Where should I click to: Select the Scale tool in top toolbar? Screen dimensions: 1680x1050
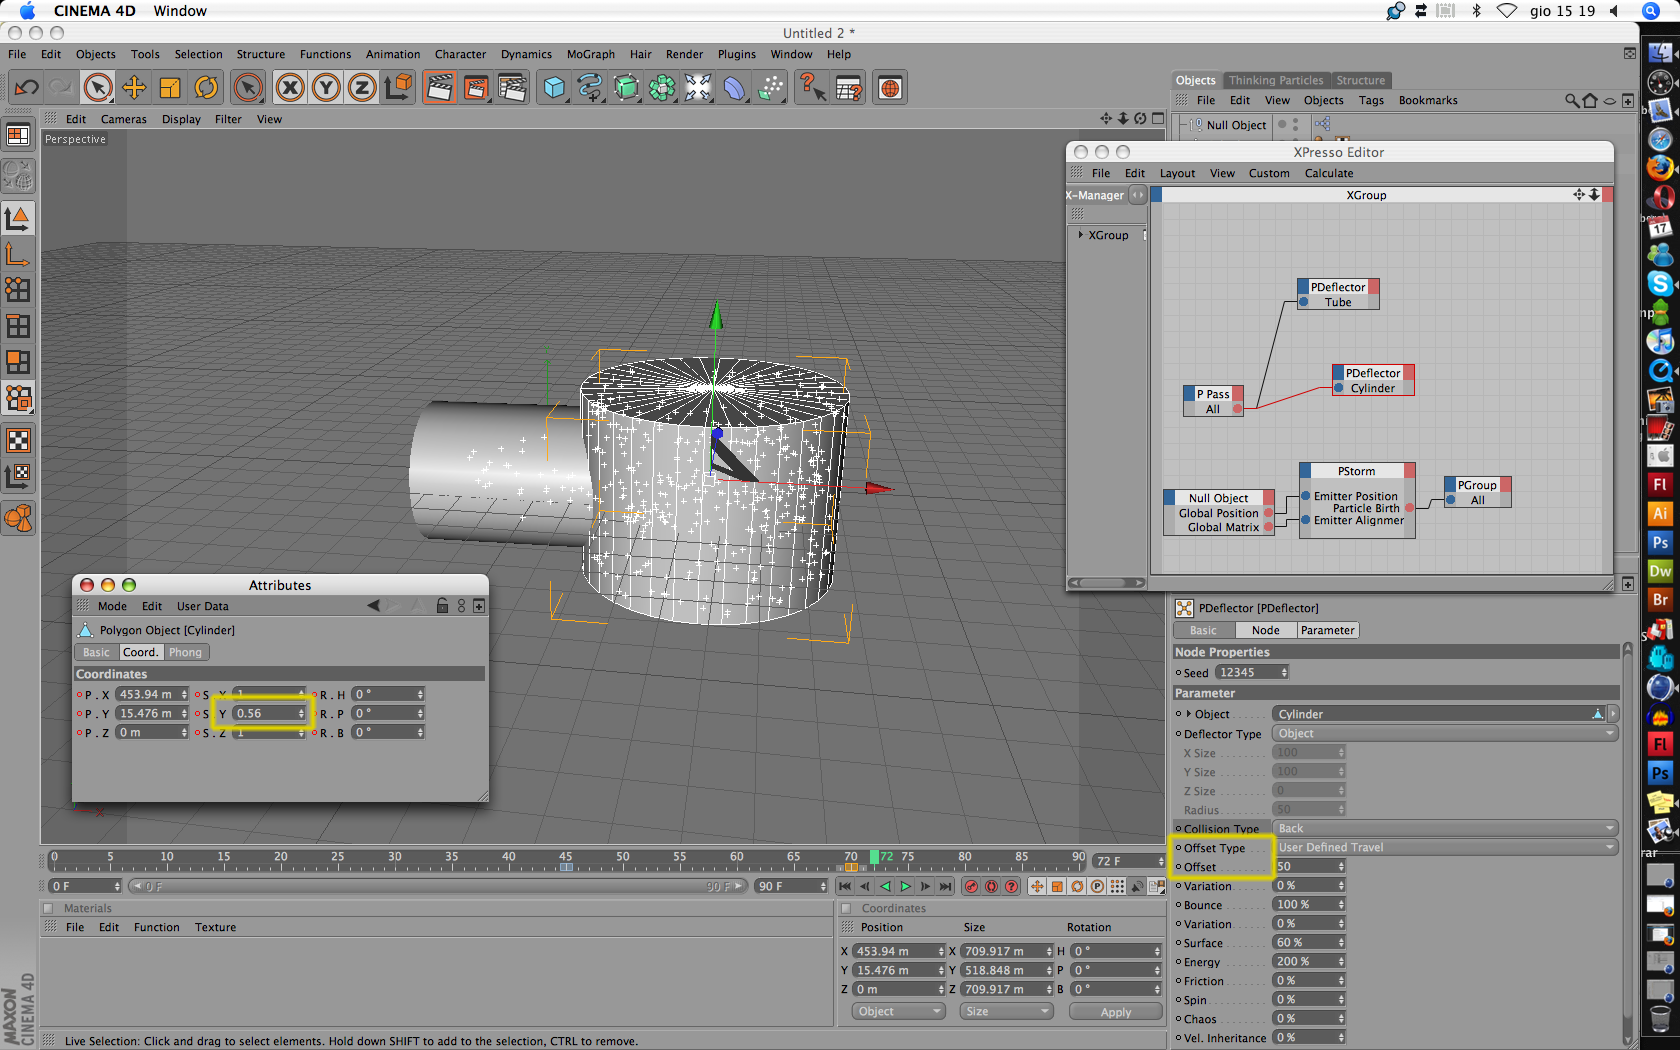pyautogui.click(x=170, y=88)
